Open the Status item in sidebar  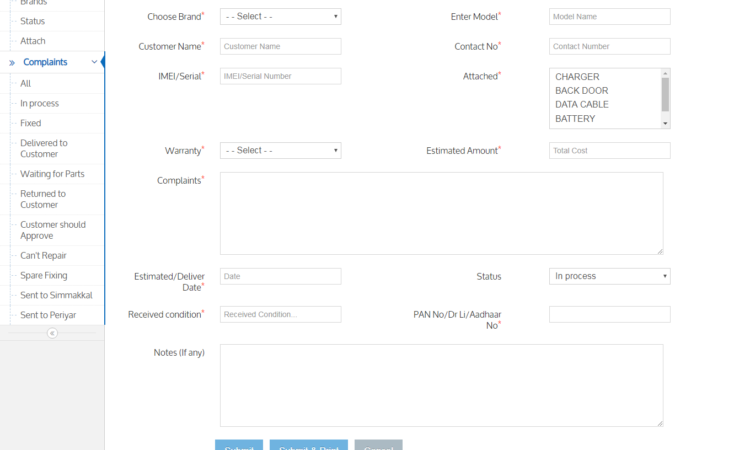pos(33,21)
